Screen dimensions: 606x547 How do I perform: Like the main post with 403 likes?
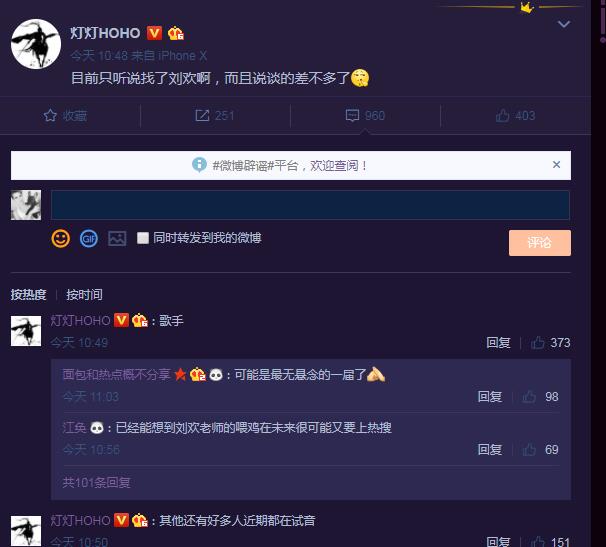click(502, 115)
